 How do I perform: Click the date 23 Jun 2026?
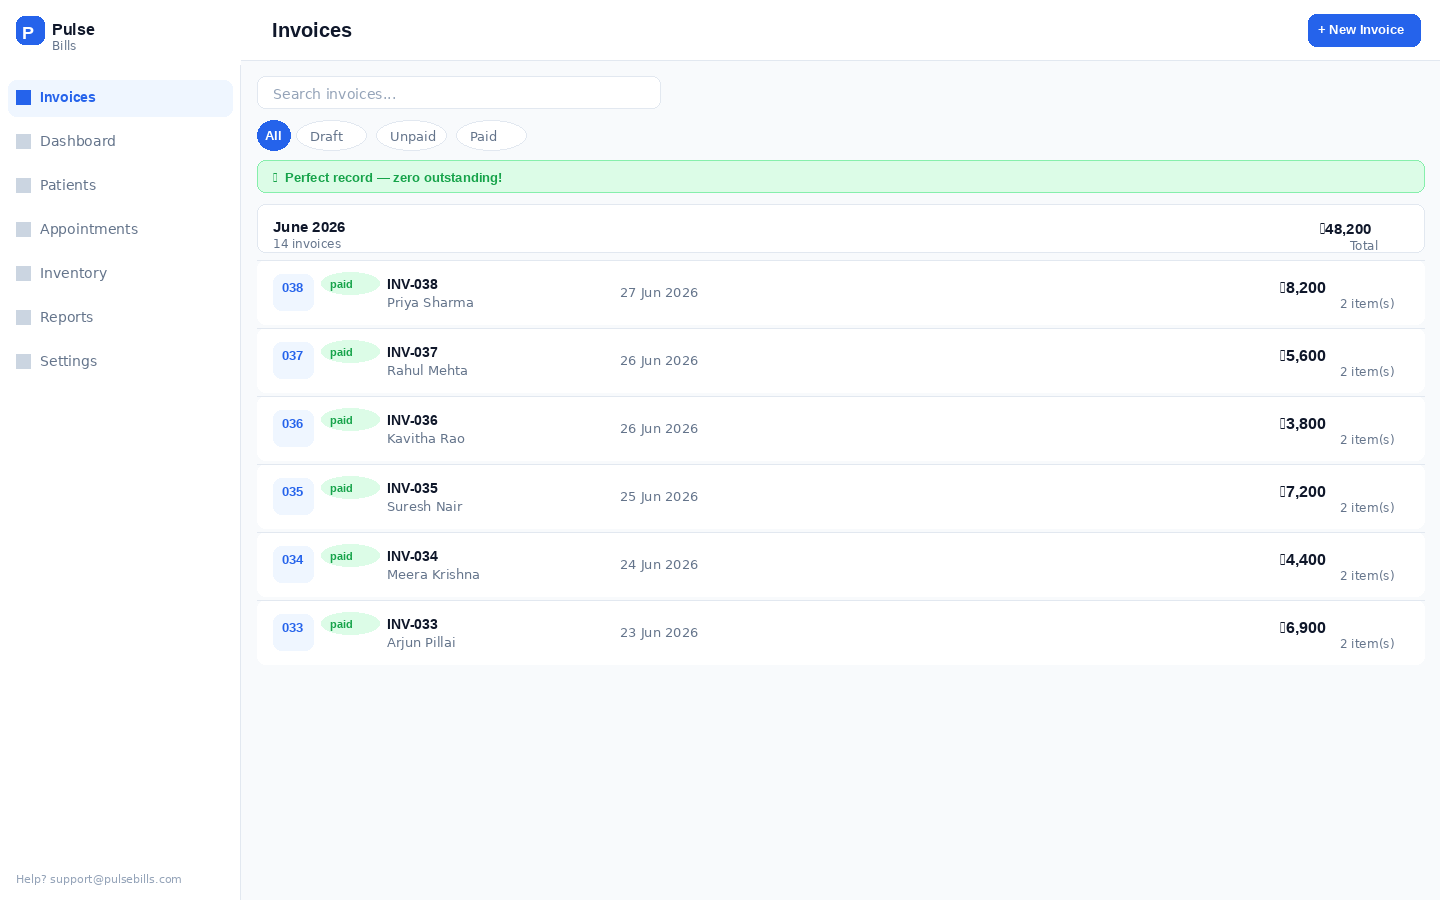(659, 633)
